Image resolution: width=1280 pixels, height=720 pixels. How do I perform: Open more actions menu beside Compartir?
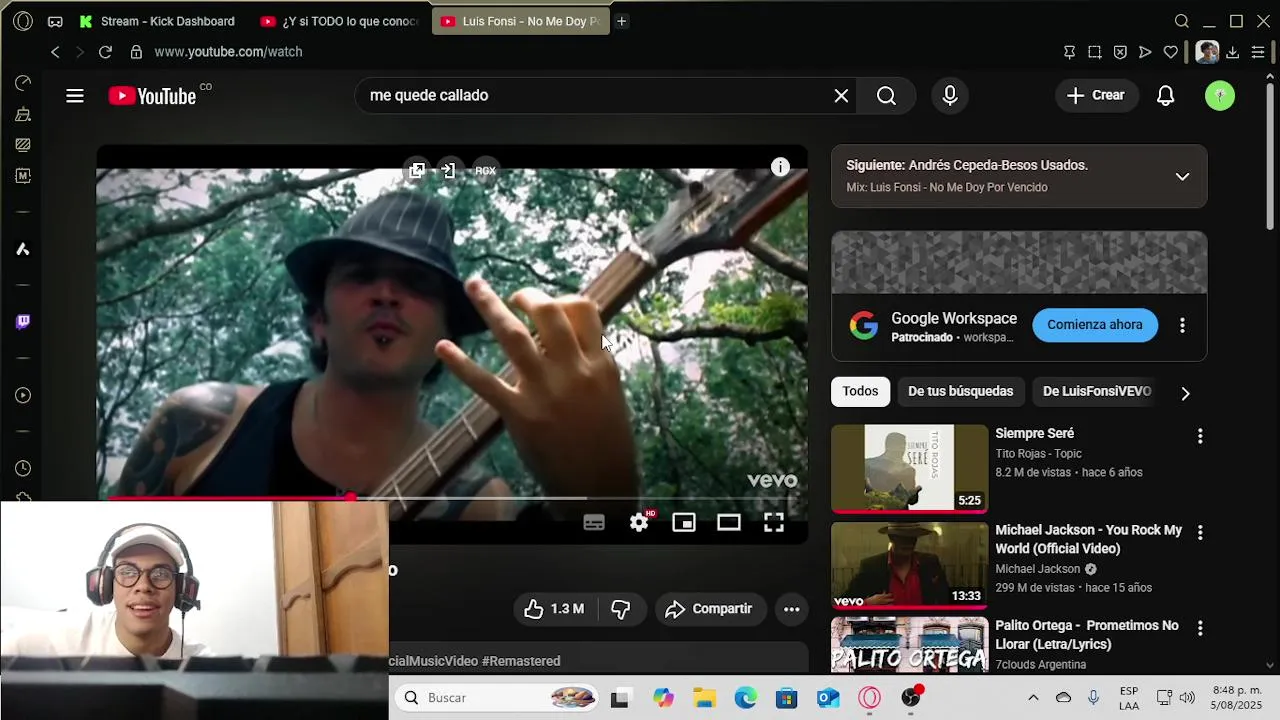(x=791, y=609)
